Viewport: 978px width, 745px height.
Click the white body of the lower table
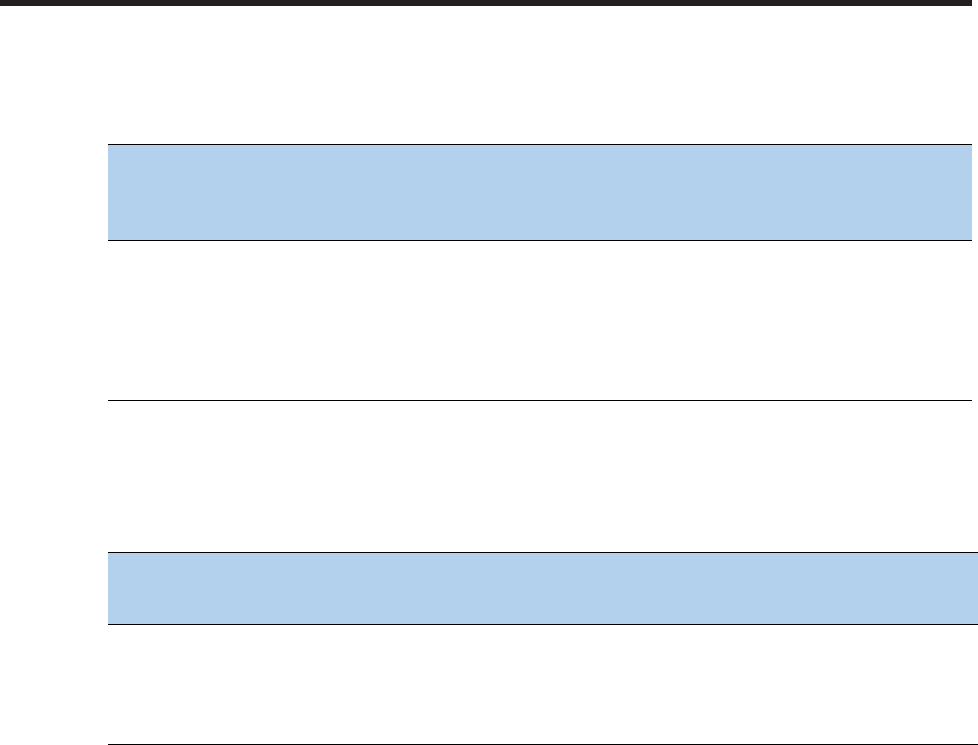(x=539, y=684)
